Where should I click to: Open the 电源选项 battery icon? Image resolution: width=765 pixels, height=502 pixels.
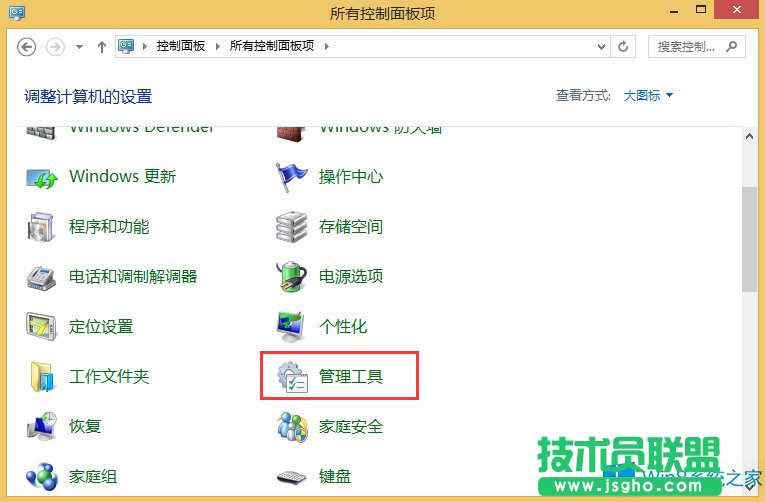(291, 277)
